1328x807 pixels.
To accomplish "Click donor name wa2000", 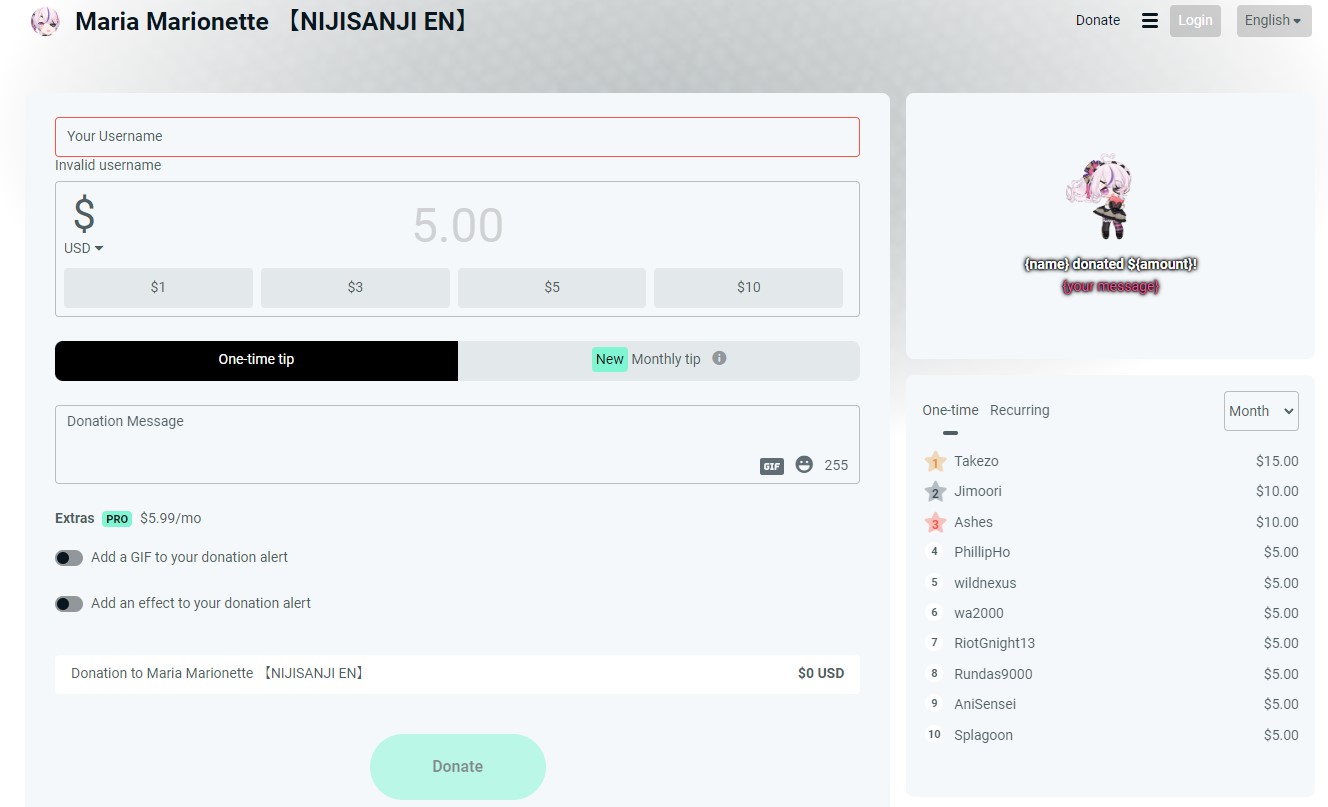I will click(x=979, y=613).
